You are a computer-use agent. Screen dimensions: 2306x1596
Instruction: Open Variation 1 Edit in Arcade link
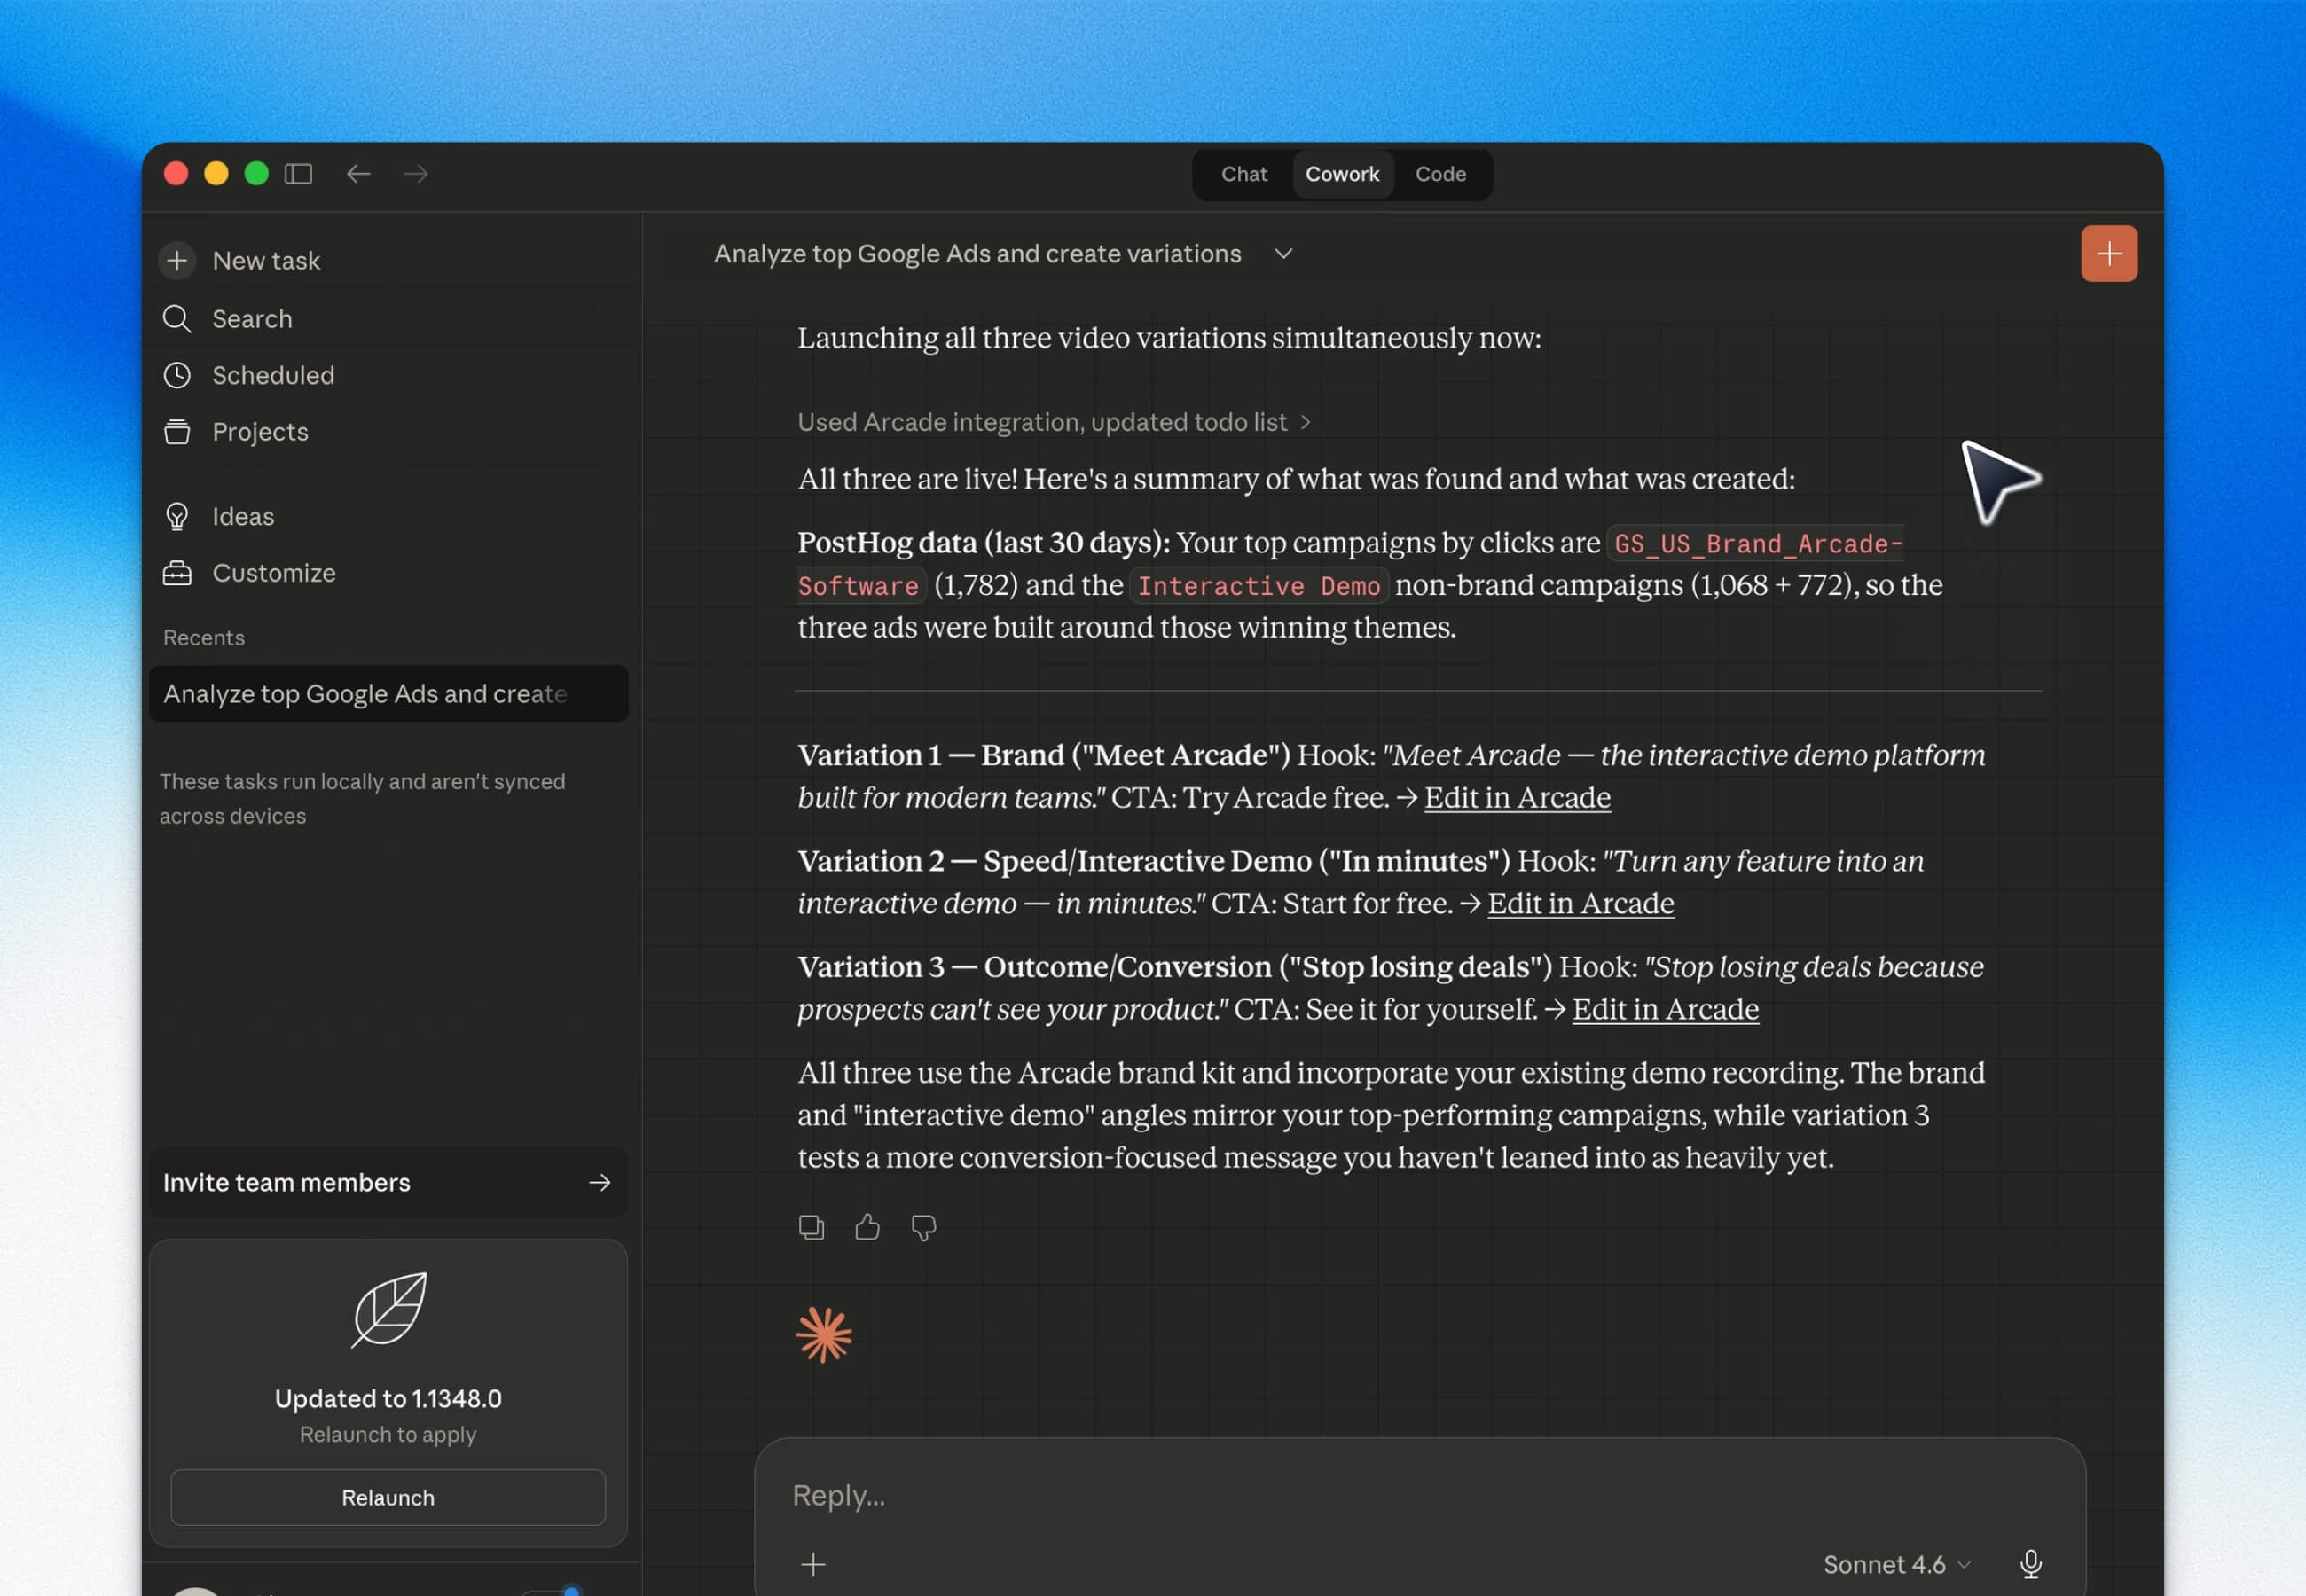pyautogui.click(x=1516, y=798)
